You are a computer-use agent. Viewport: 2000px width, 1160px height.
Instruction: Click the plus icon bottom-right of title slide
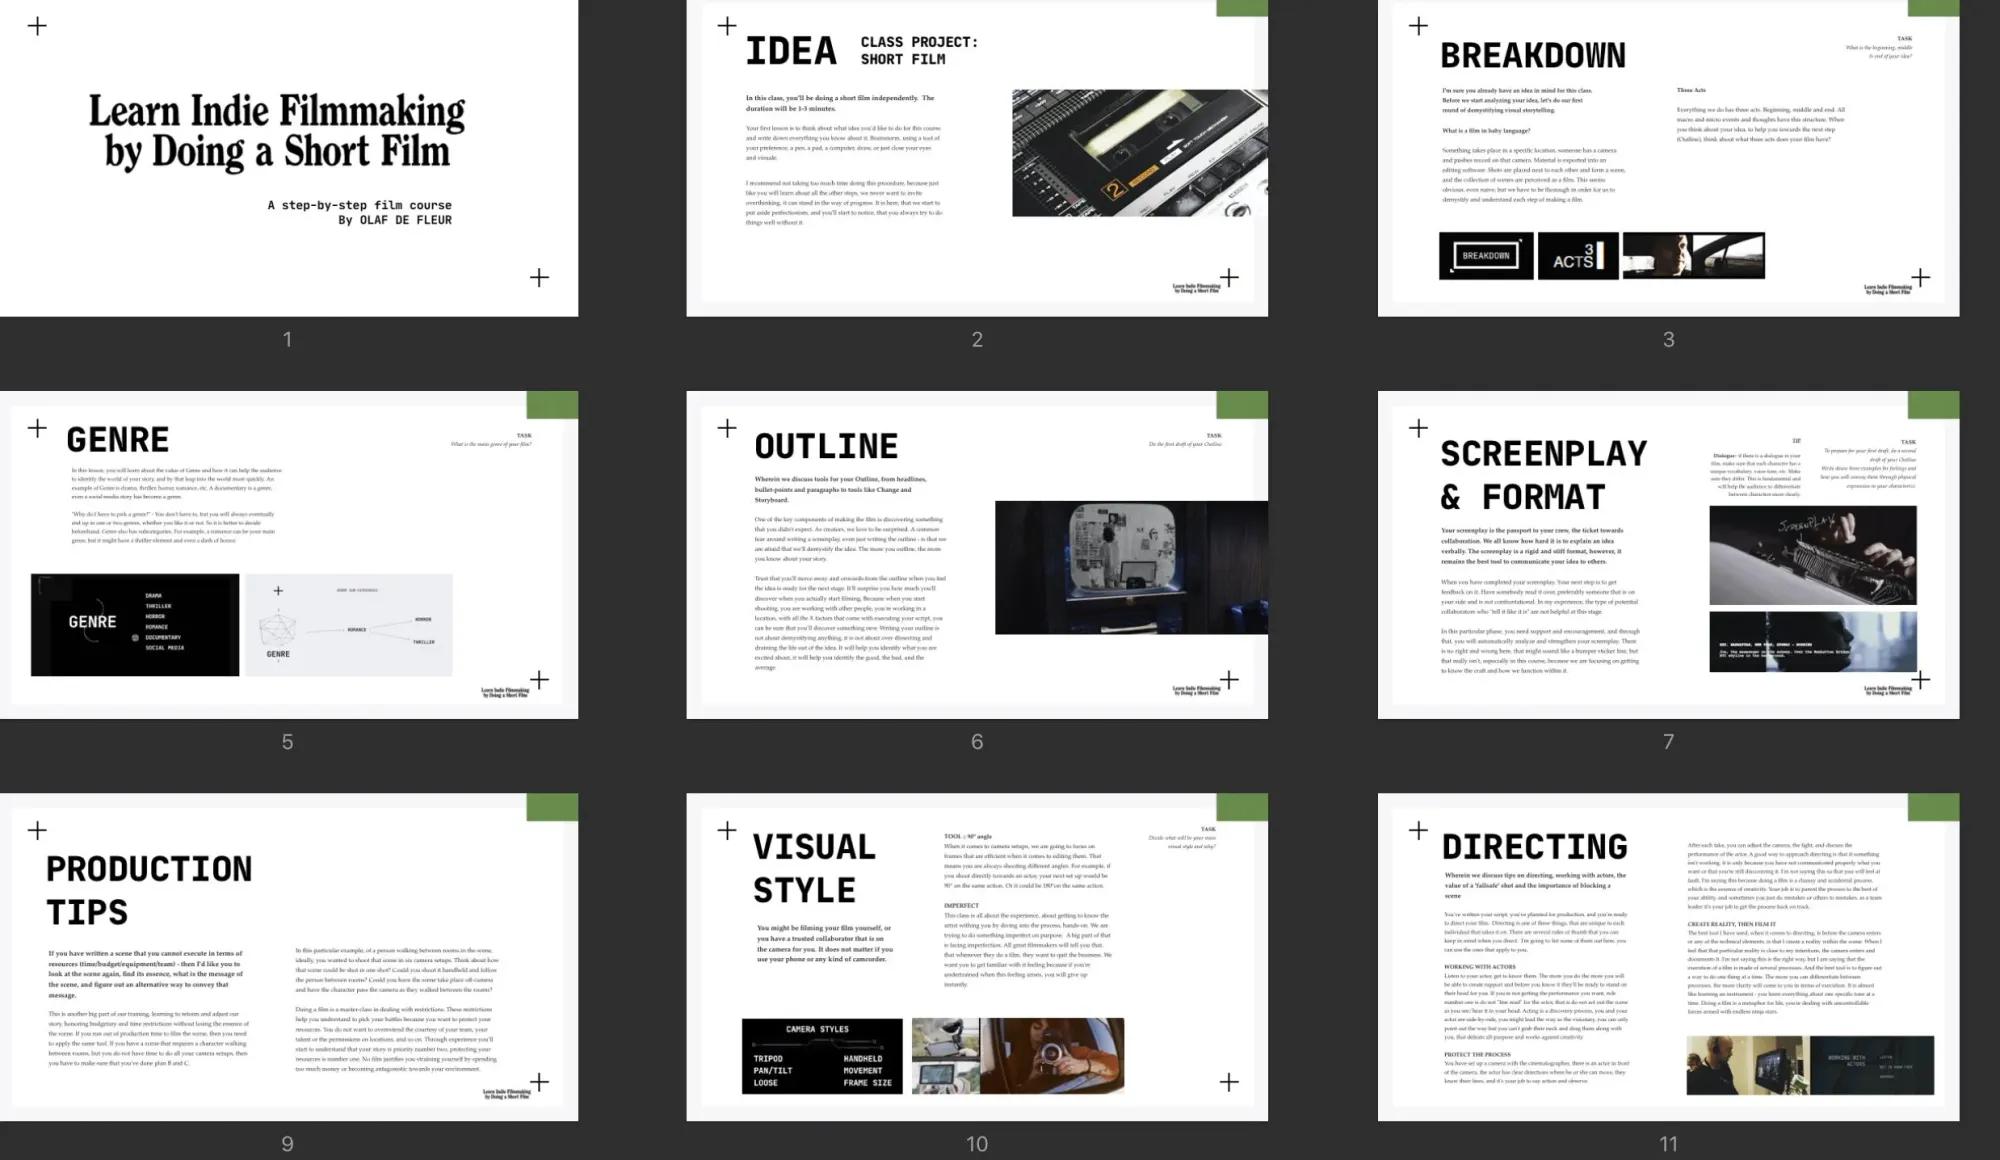point(539,278)
